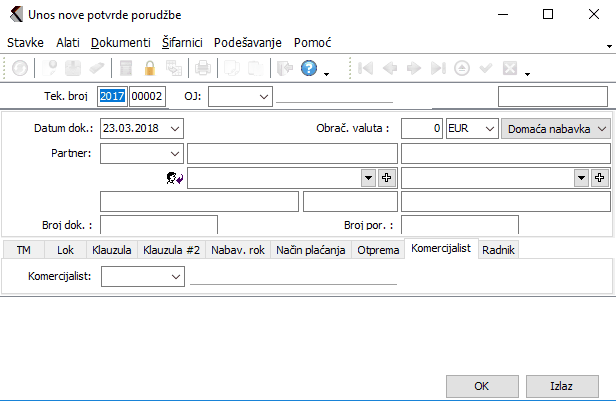Open the Partner code dropdown
Viewport: 616px width, 401px height.
pyautogui.click(x=176, y=153)
